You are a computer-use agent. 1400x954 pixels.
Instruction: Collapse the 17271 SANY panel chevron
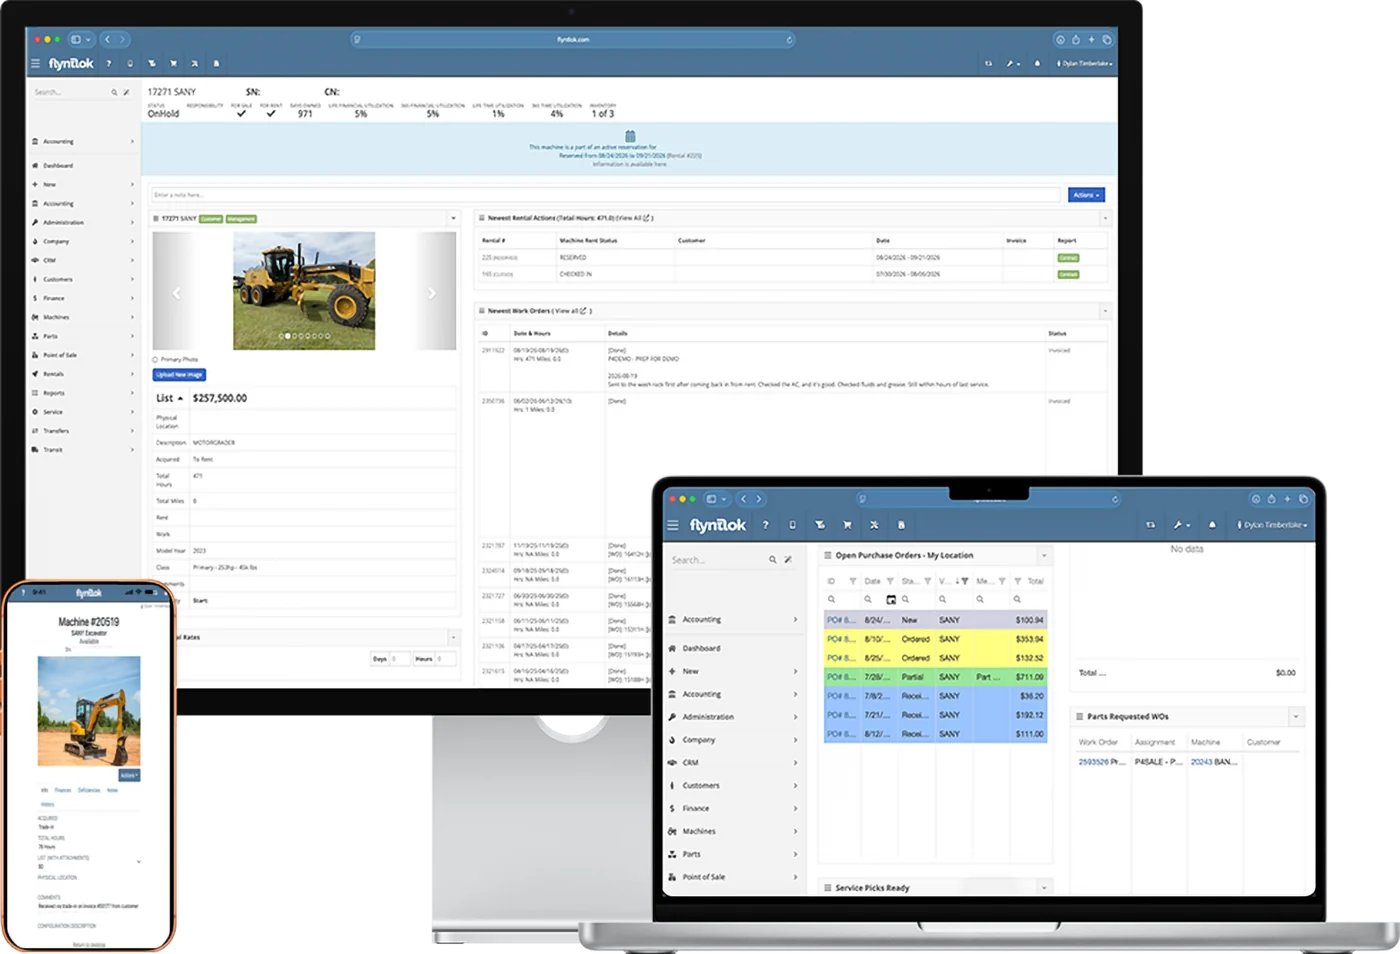453,218
